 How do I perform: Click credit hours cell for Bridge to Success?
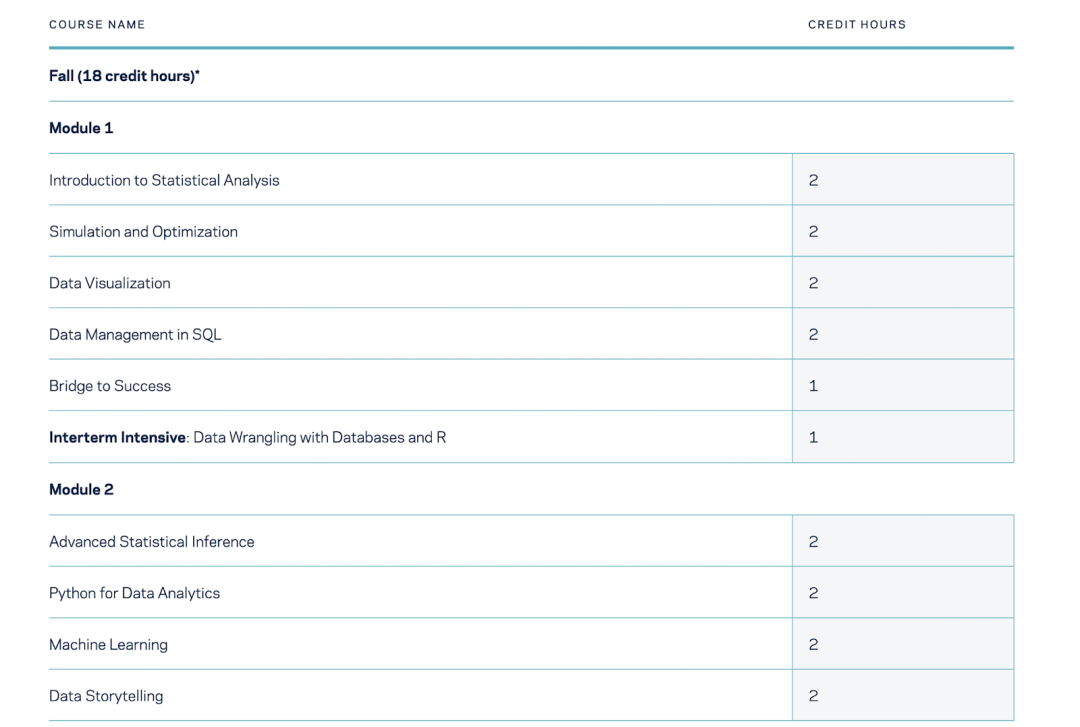902,386
